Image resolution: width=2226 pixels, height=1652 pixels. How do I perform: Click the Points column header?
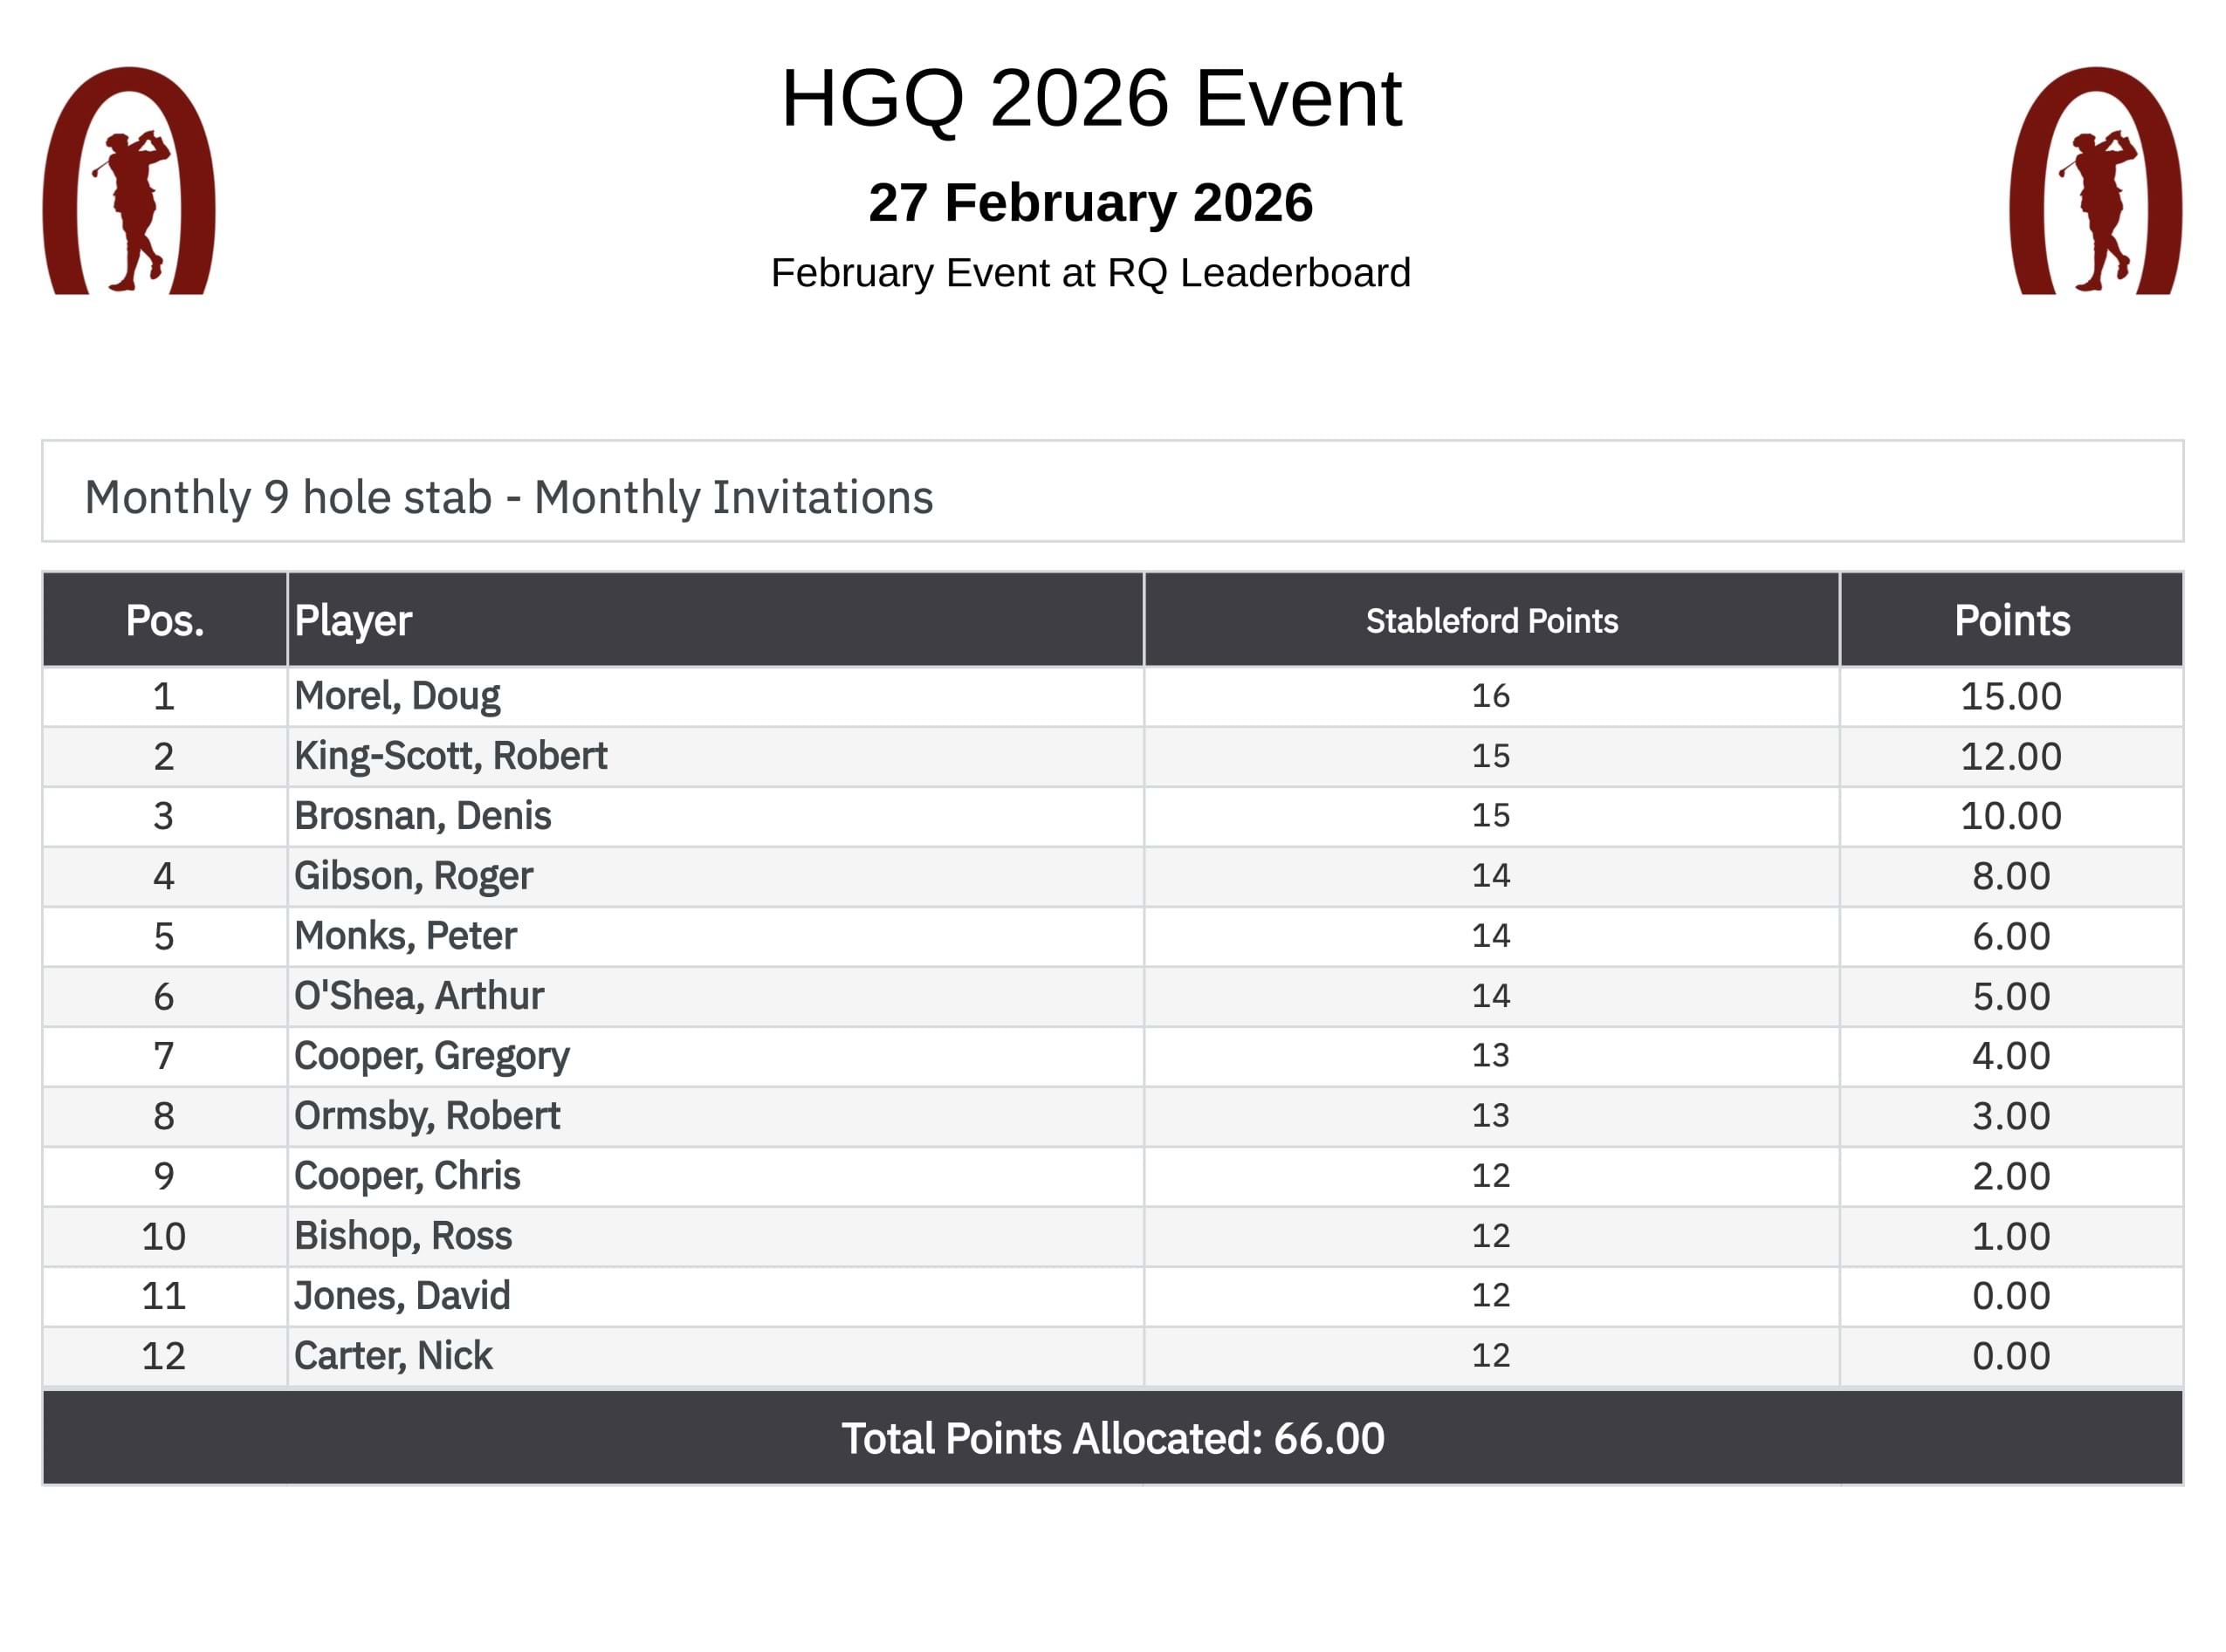[2011, 621]
